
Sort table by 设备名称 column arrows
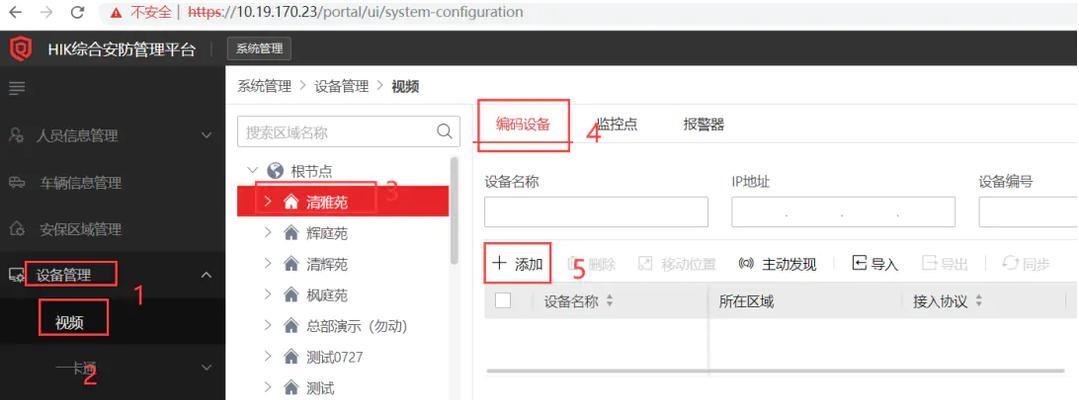(x=609, y=302)
